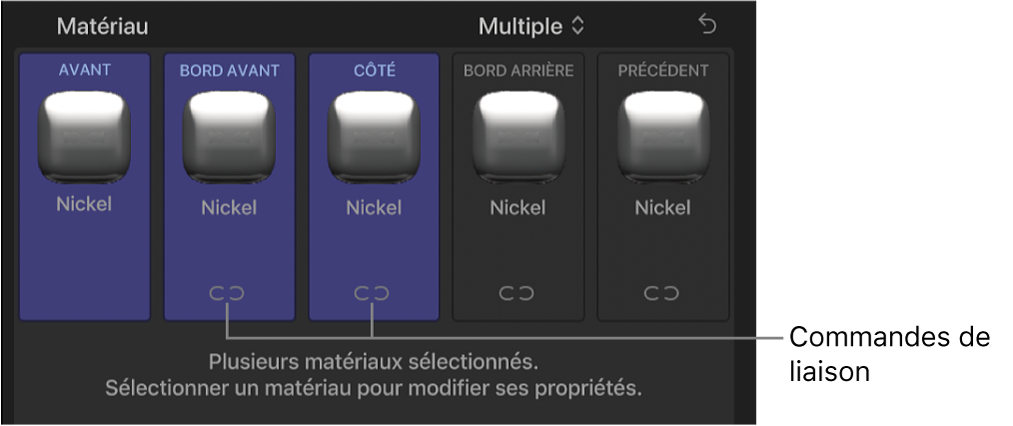This screenshot has width=1013, height=426.
Task: Toggle link icon under Précédent
Action: click(x=663, y=293)
